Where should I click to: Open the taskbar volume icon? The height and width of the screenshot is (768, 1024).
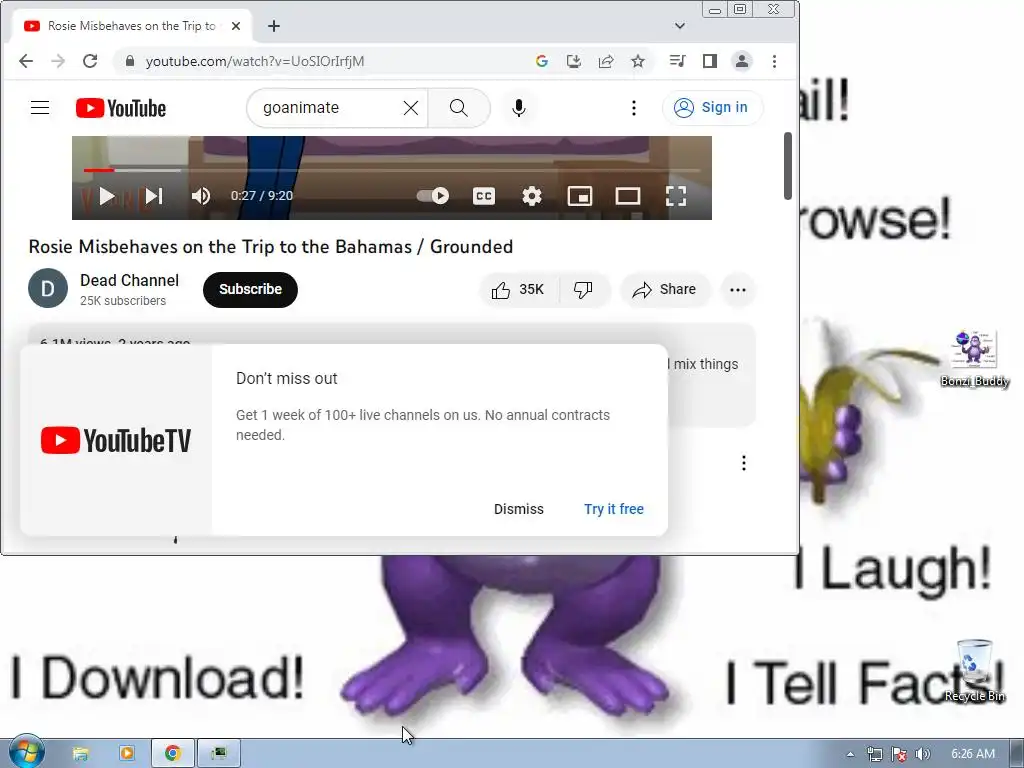click(x=923, y=754)
